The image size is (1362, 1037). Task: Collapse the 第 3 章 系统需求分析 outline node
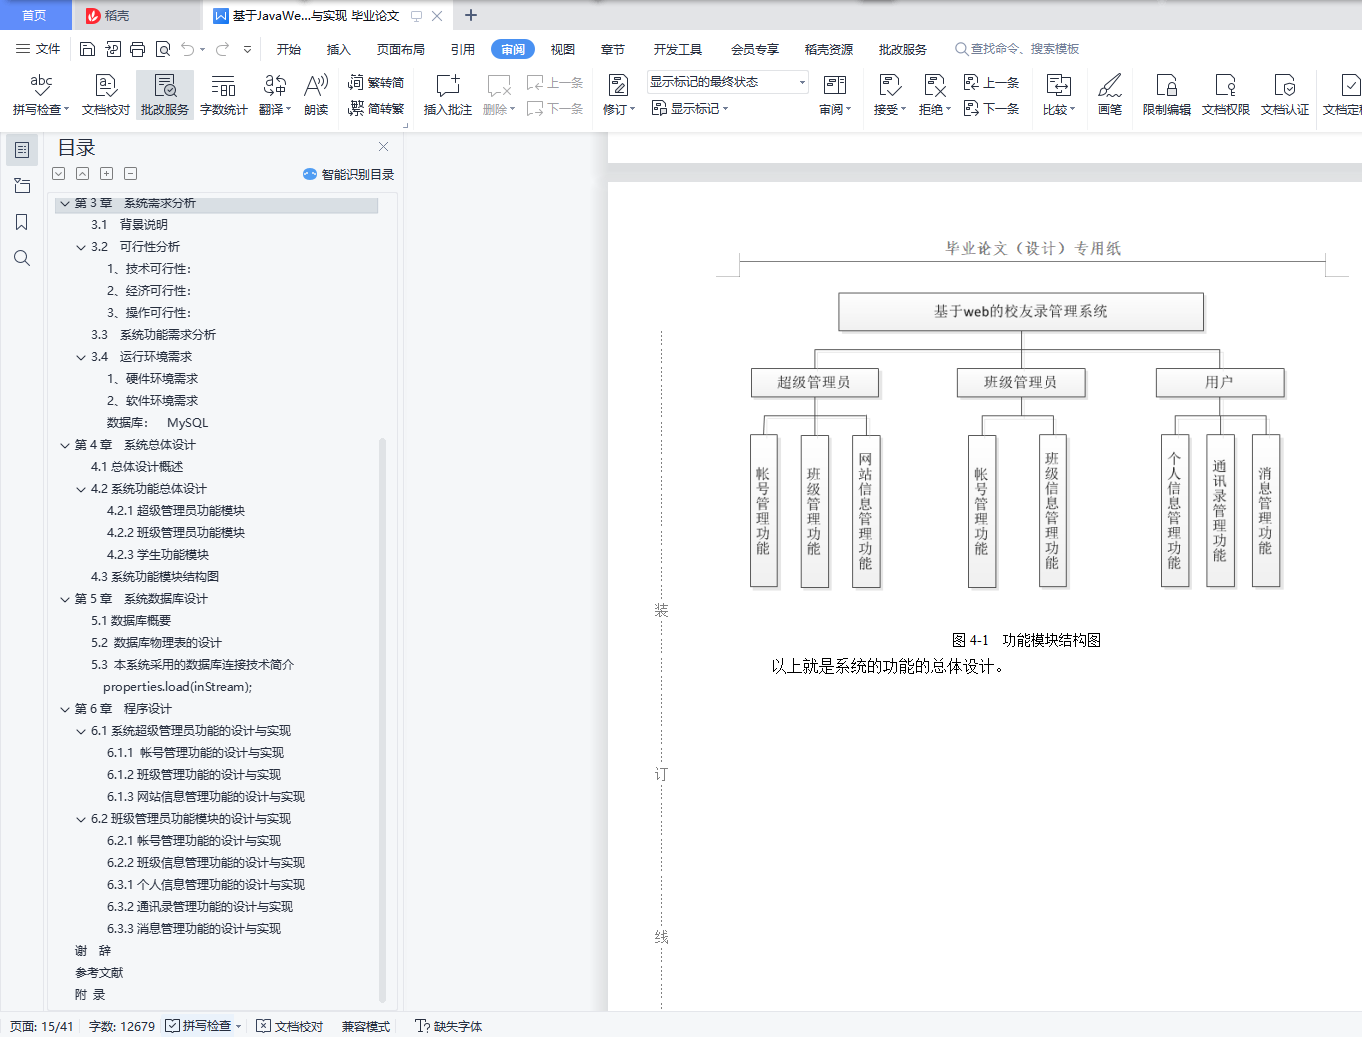tap(65, 203)
